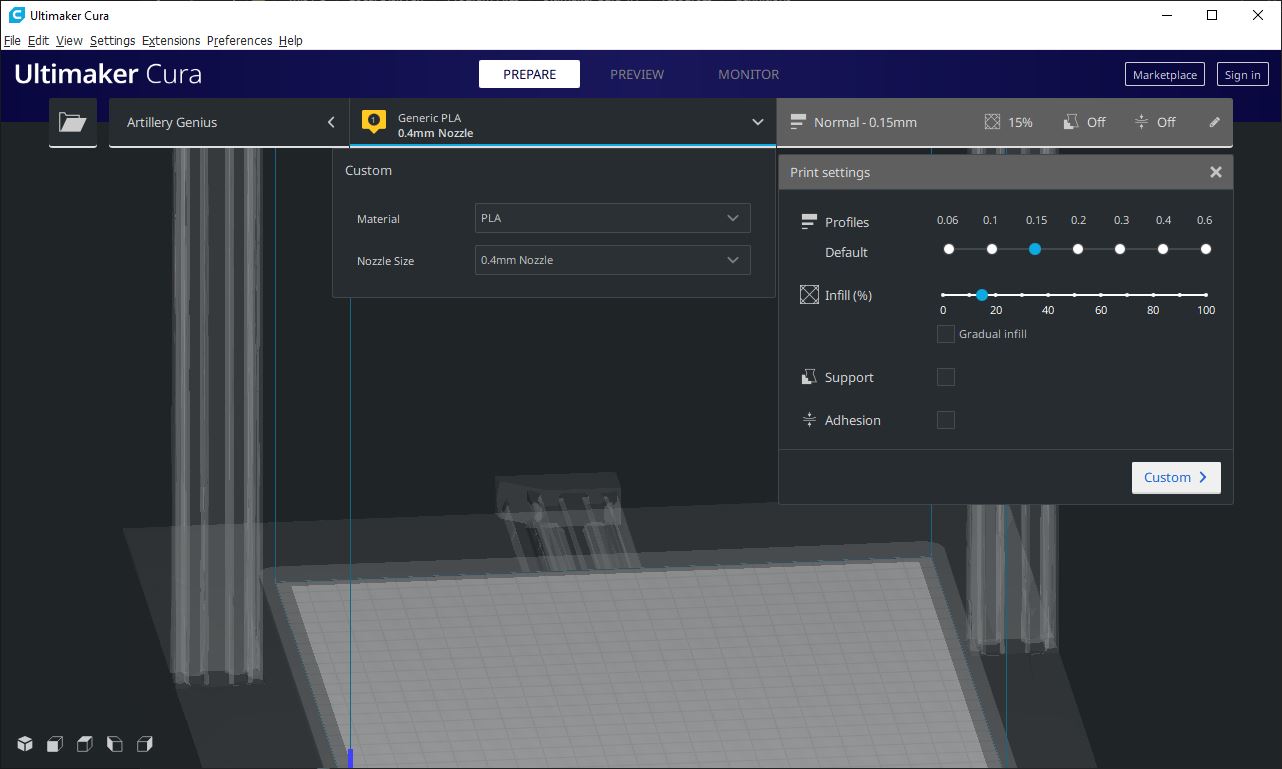Image resolution: width=1282 pixels, height=769 pixels.
Task: Select the 0.06 profile radio point
Action: [949, 249]
